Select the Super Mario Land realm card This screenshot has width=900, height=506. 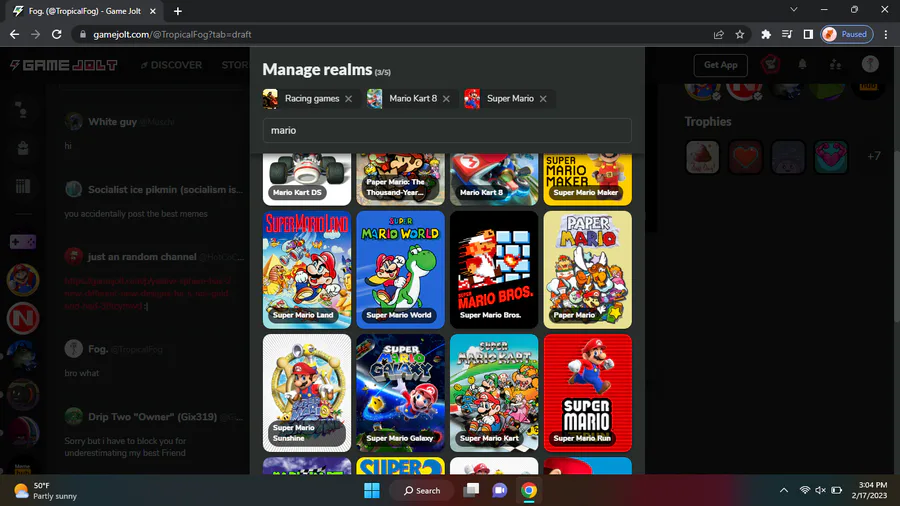tap(307, 270)
